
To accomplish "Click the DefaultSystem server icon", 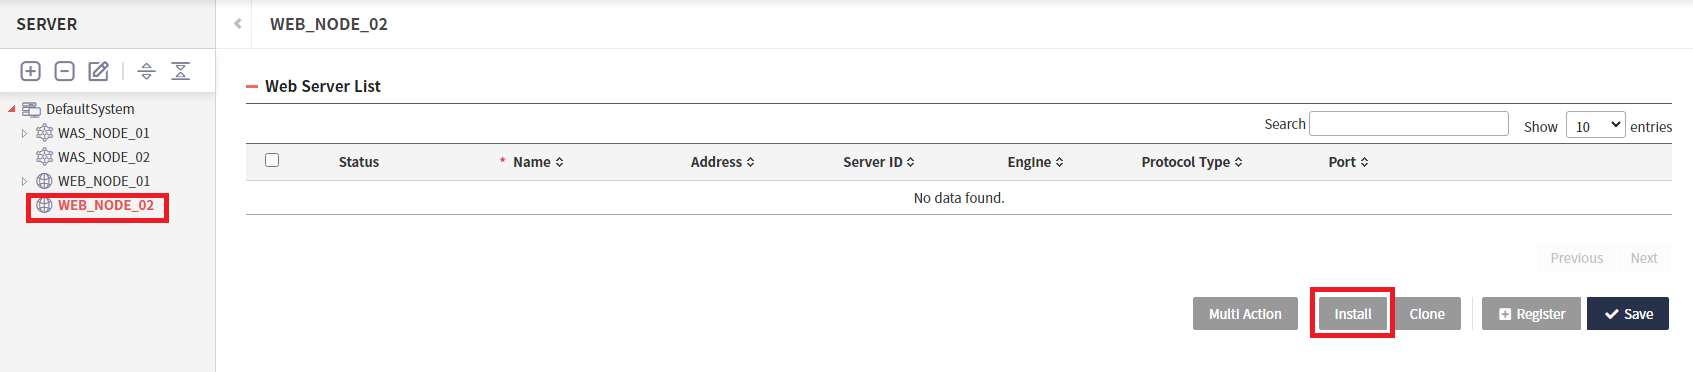I will tap(31, 109).
